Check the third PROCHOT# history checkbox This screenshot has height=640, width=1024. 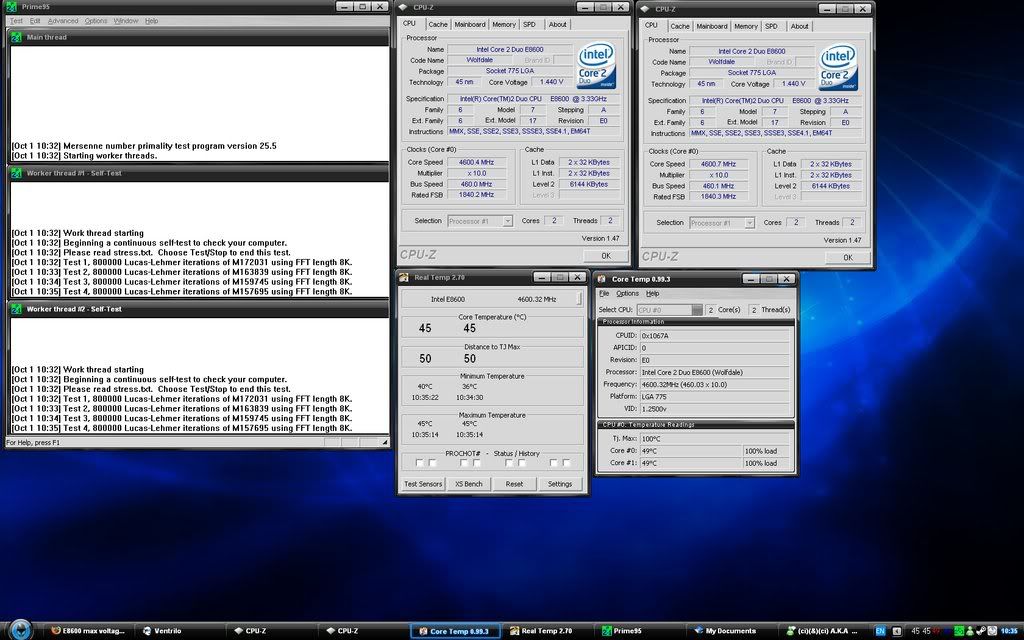[462, 463]
